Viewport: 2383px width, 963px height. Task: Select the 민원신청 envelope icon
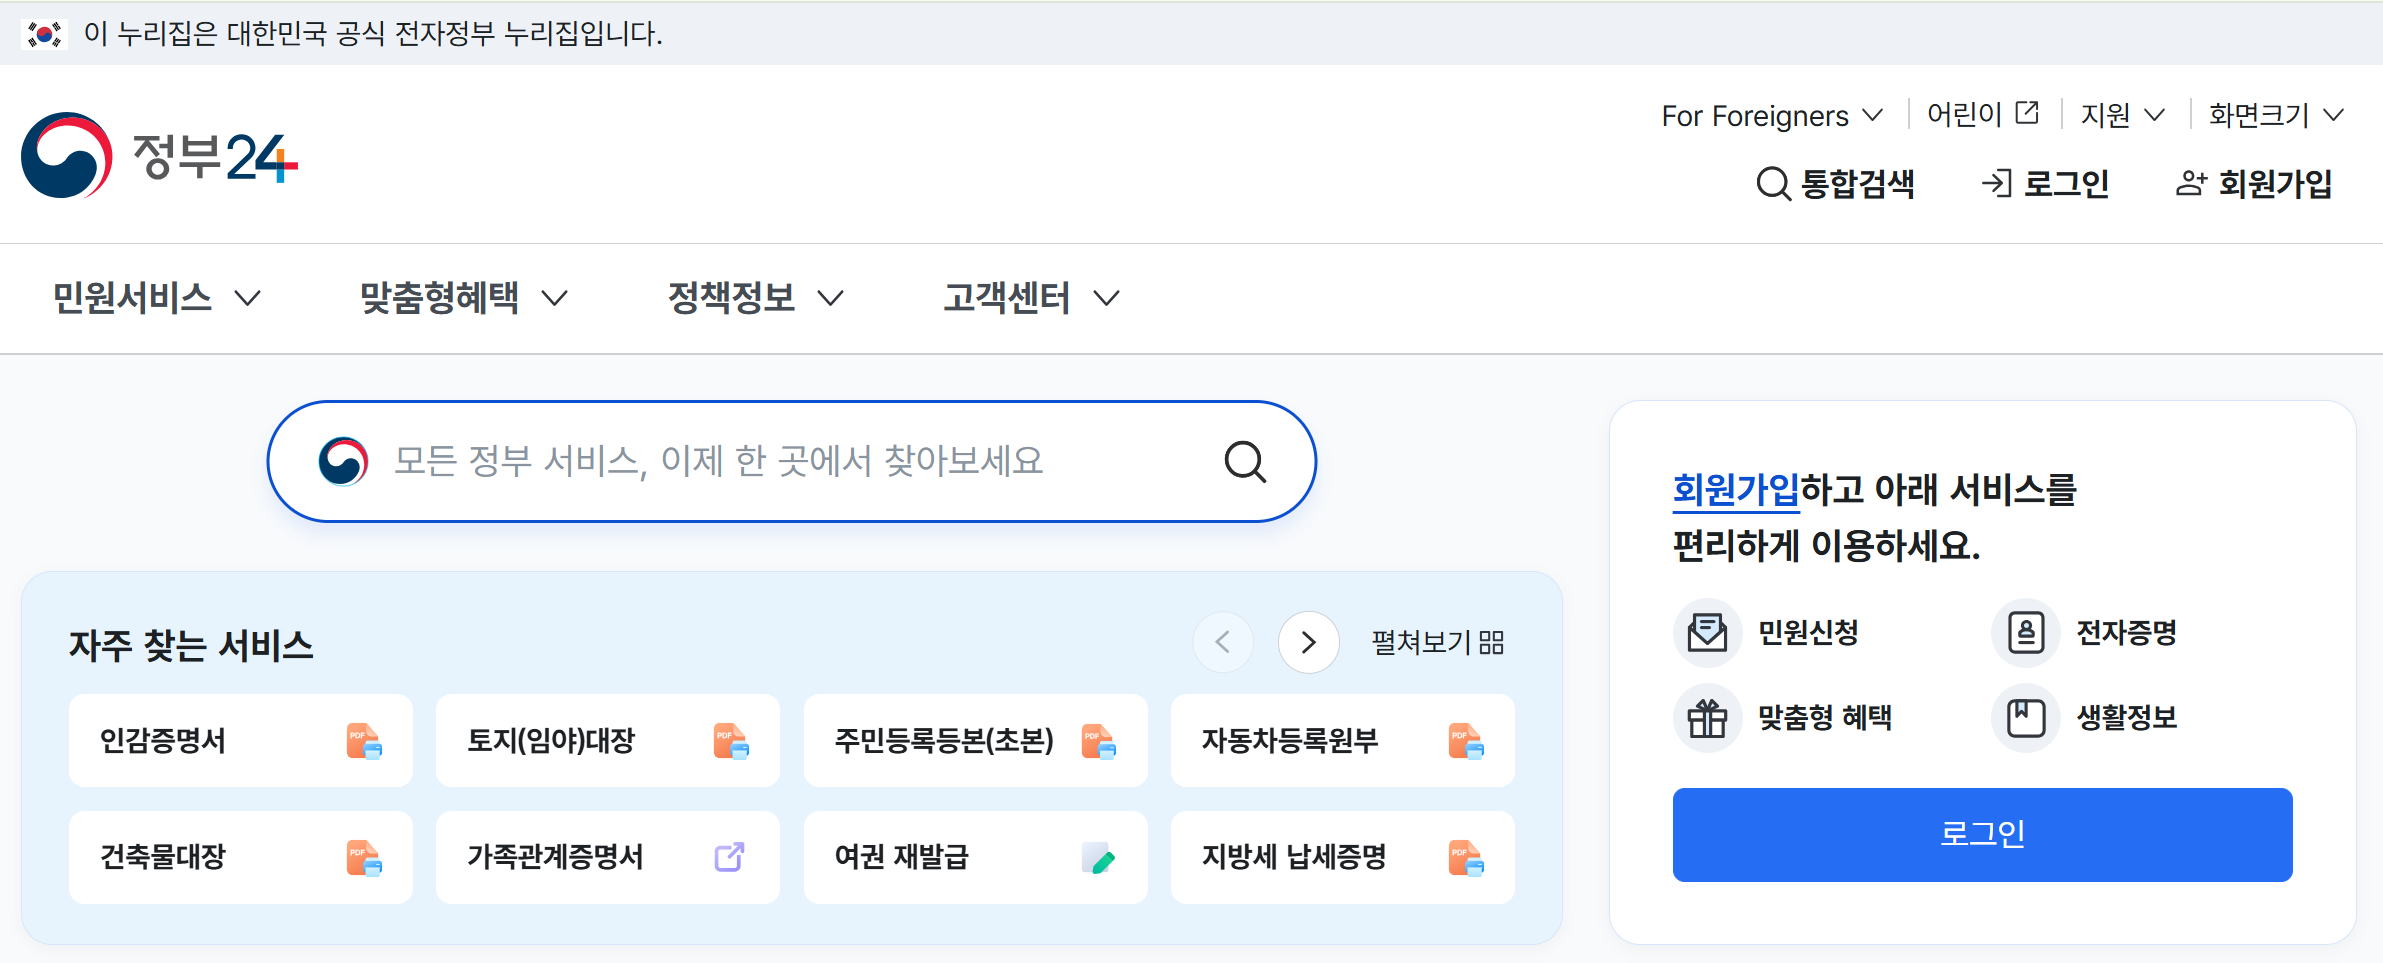coord(1707,632)
